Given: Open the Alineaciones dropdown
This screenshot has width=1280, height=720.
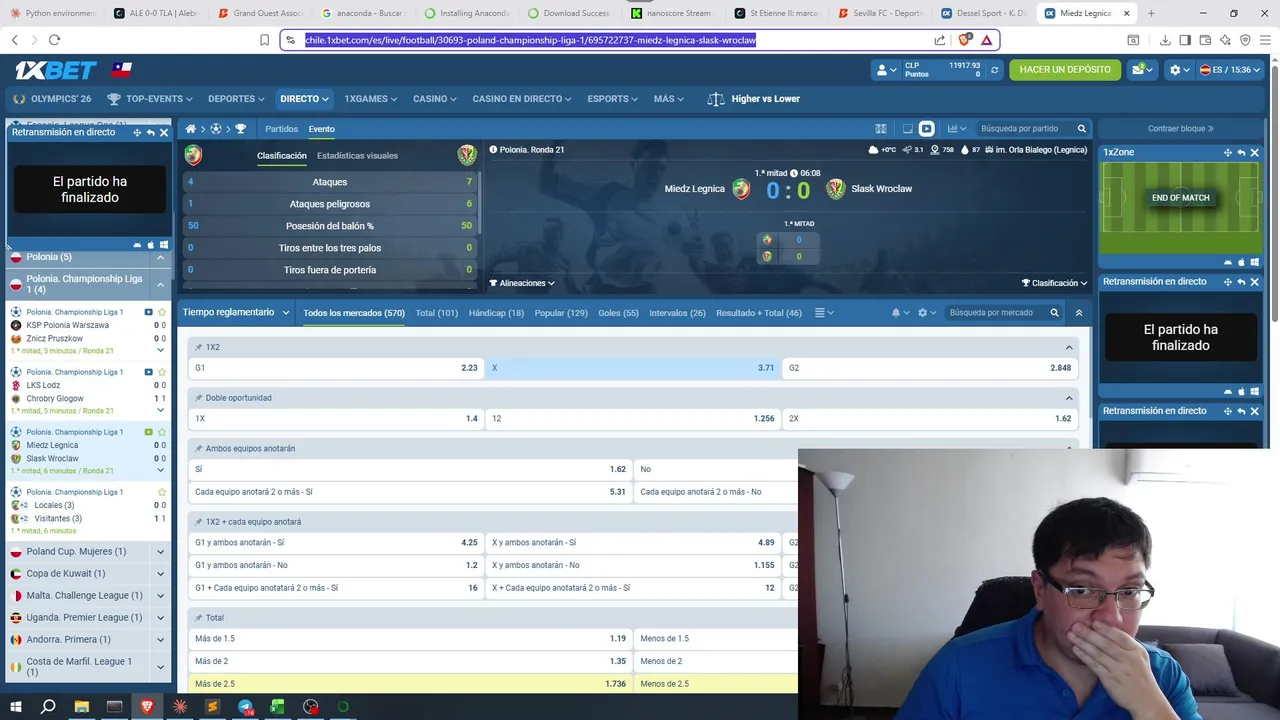Looking at the screenshot, I should (522, 283).
